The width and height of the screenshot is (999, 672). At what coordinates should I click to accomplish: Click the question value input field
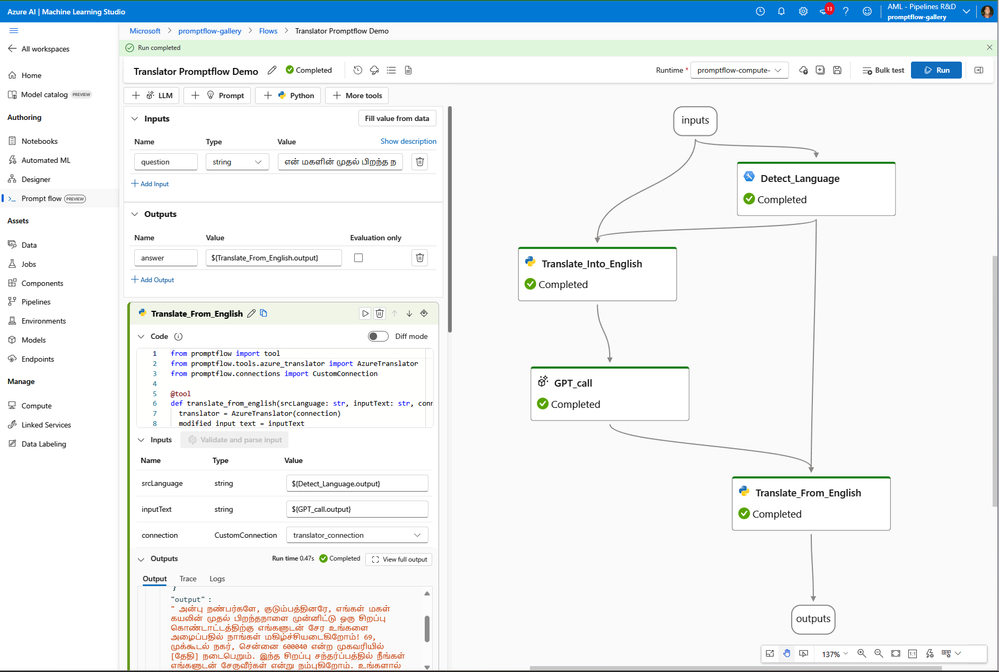pyautogui.click(x=340, y=162)
